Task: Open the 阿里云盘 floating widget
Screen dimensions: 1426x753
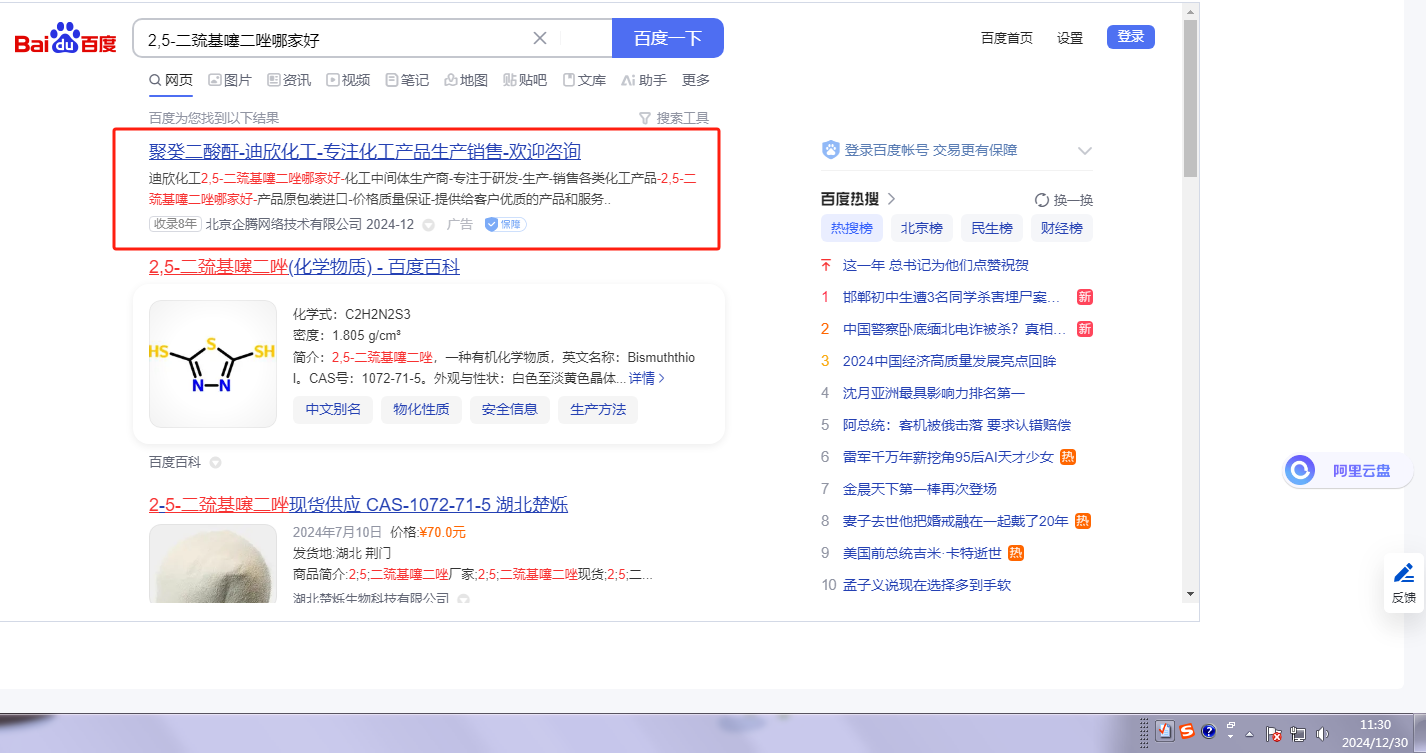Action: tap(1343, 470)
